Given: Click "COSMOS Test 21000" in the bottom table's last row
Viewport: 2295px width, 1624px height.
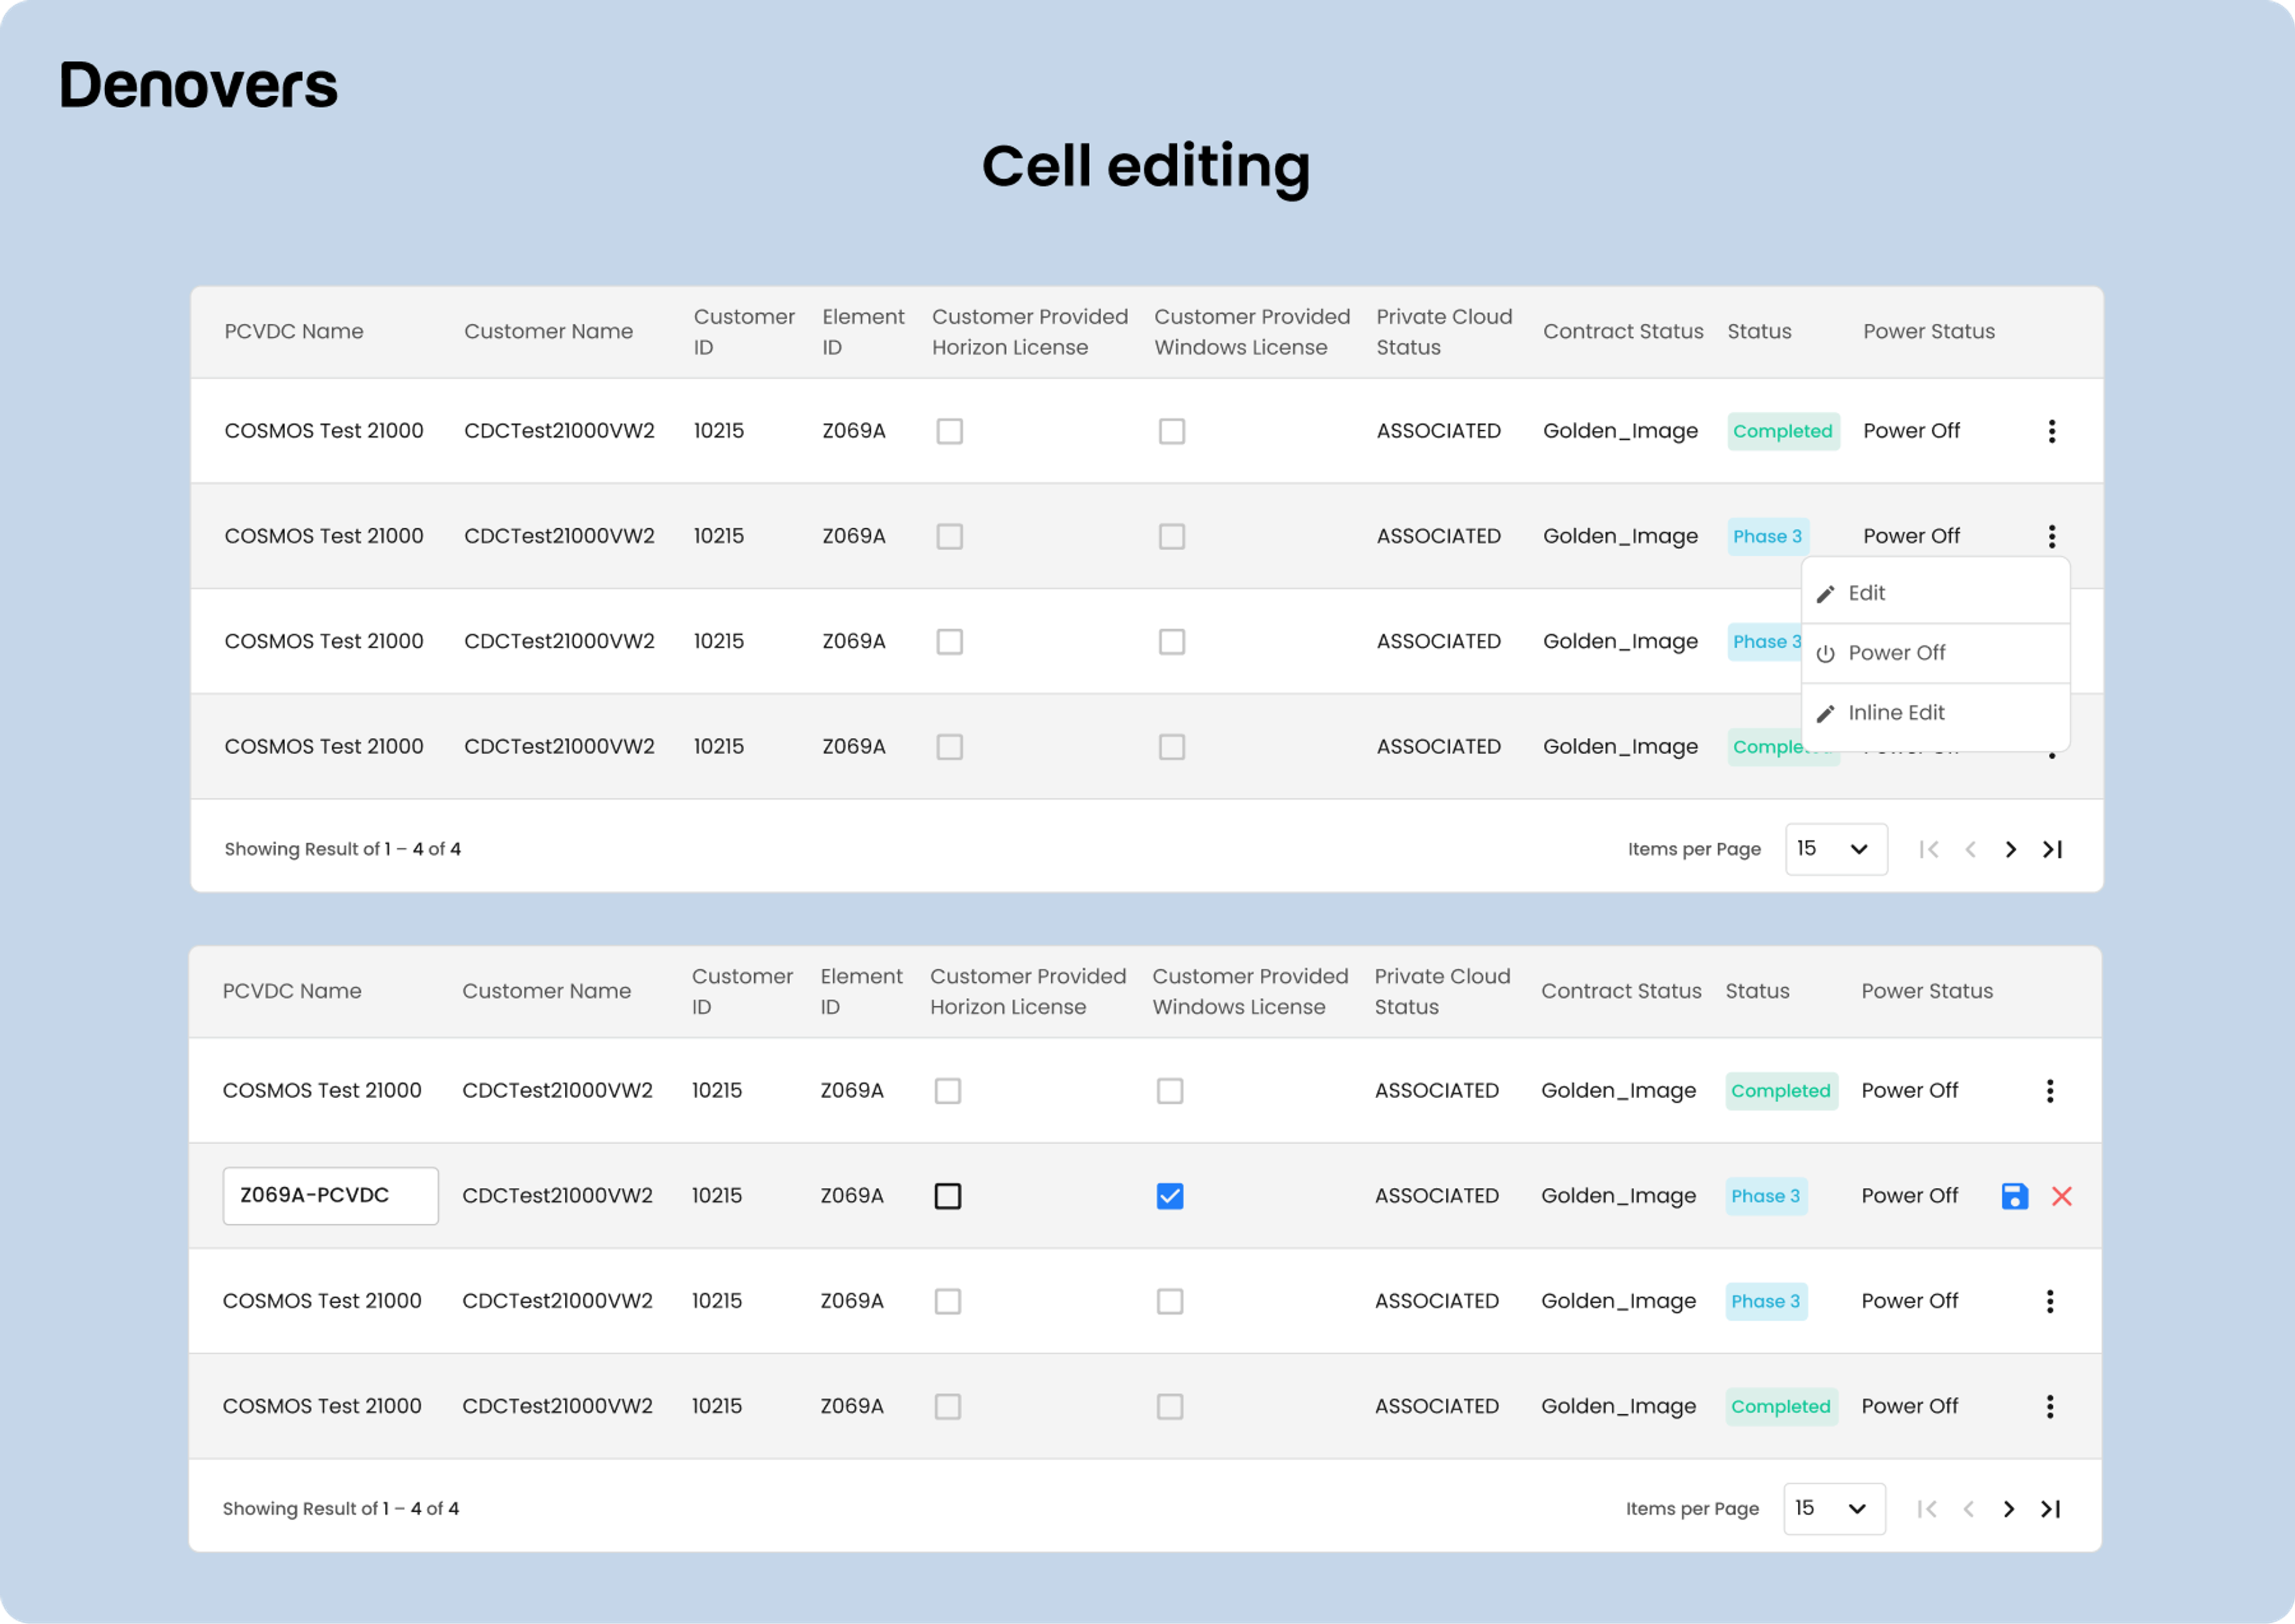Looking at the screenshot, I should (322, 1406).
